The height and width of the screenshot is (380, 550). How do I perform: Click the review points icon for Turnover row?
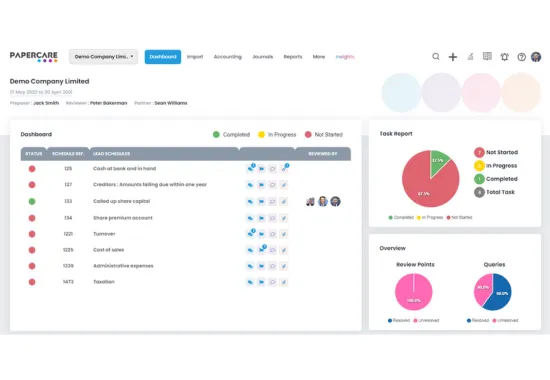click(250, 234)
